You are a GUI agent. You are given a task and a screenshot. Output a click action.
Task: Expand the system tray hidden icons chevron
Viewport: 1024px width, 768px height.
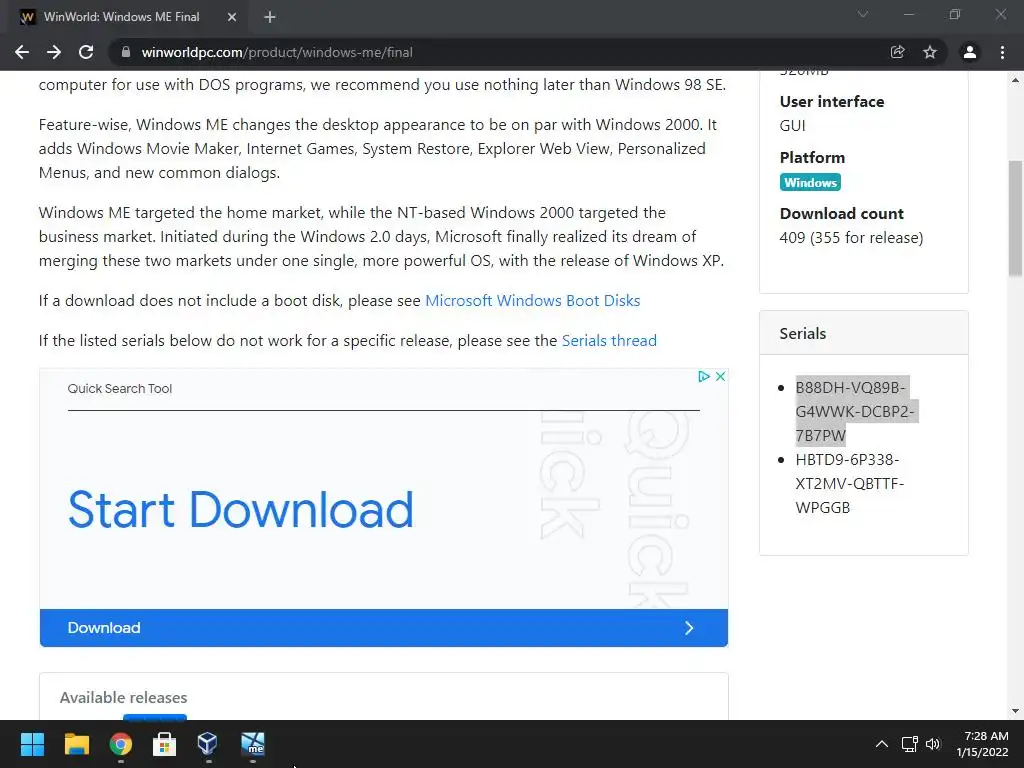coord(882,744)
